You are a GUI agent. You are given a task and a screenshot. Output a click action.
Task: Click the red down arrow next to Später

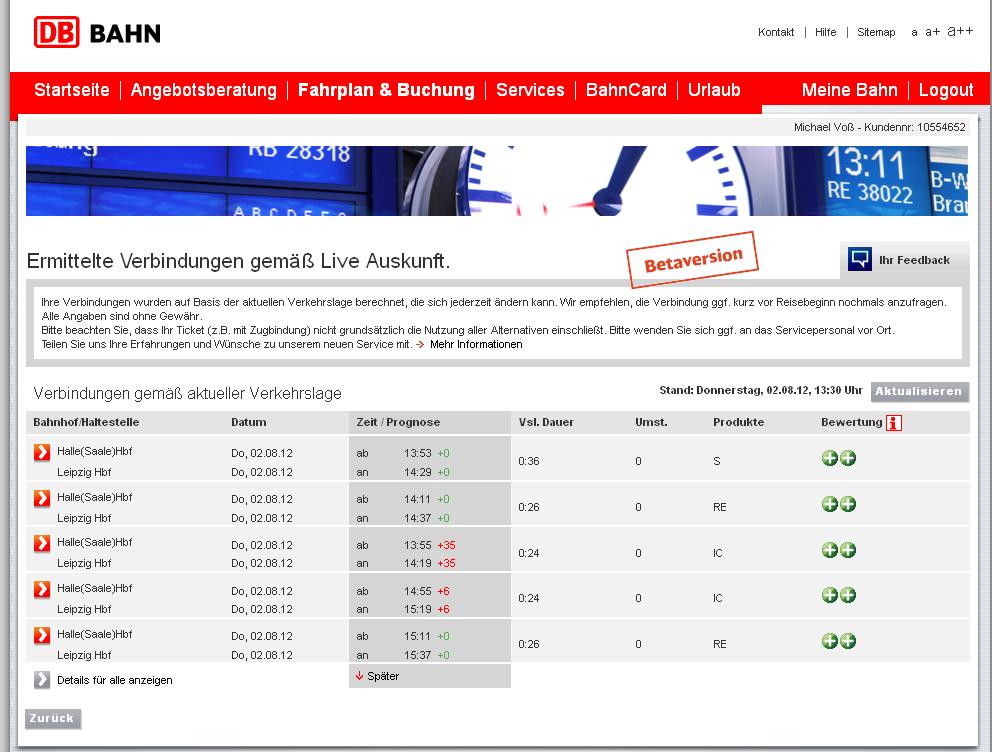[x=359, y=676]
